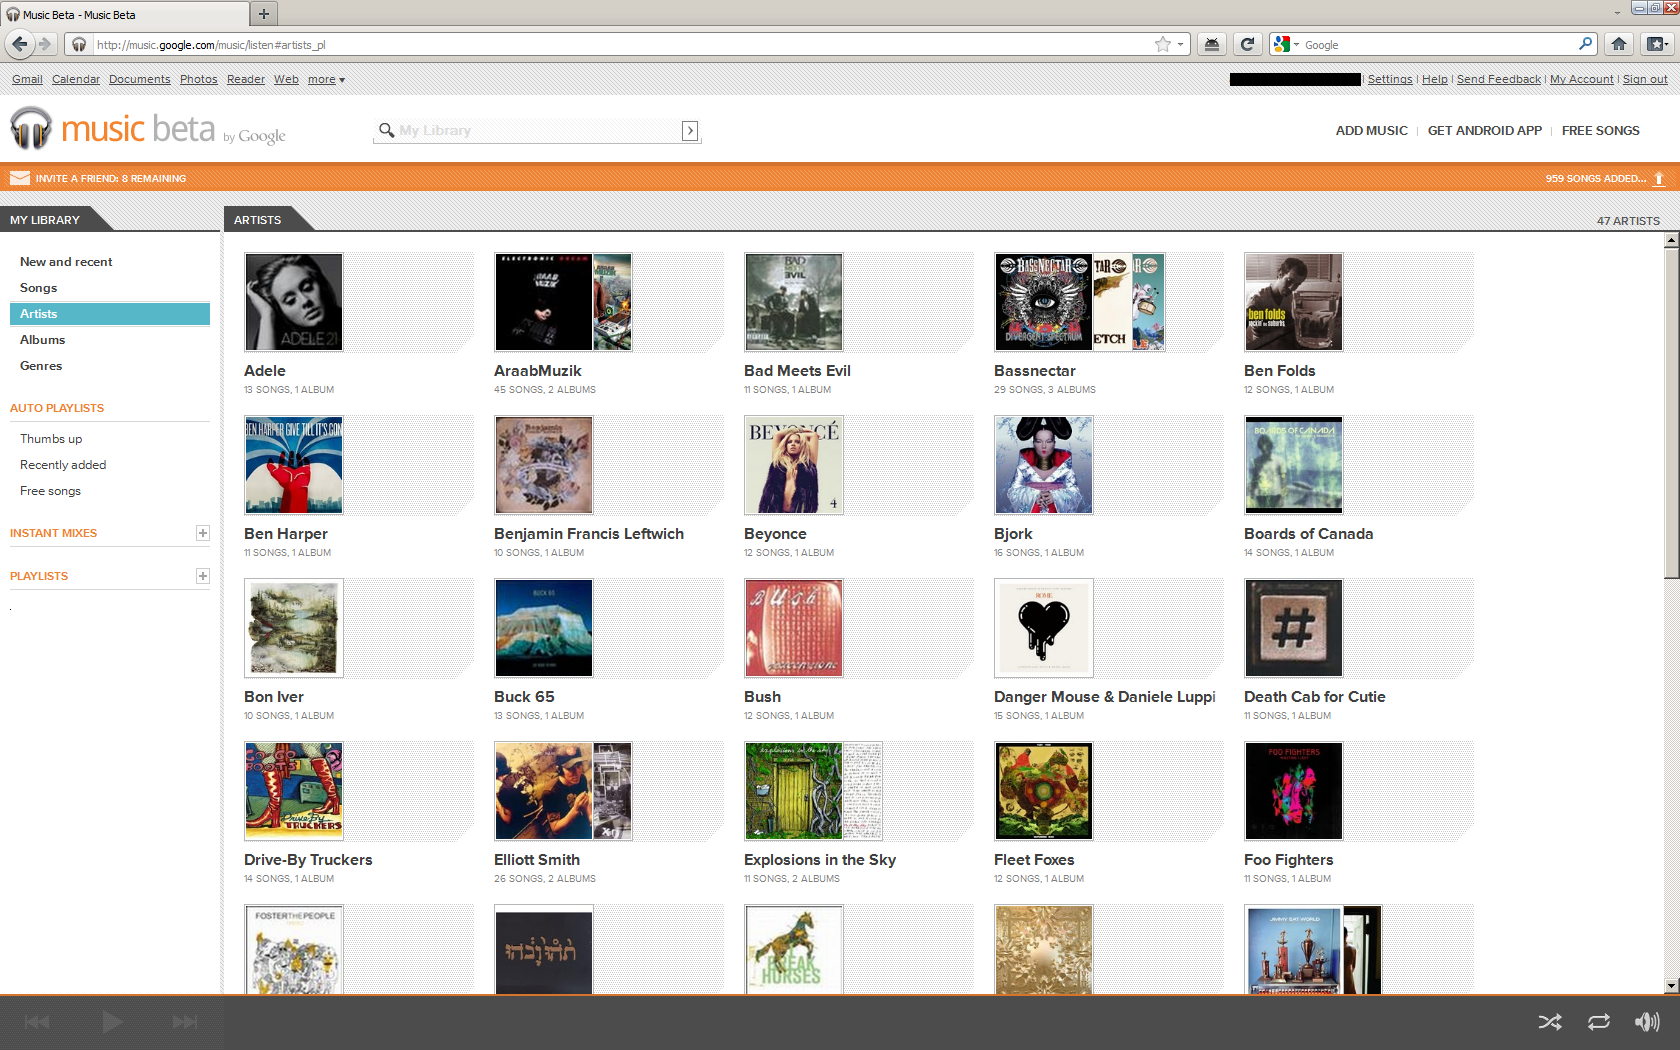Click the Sign out link
The height and width of the screenshot is (1050, 1680).
pos(1645,80)
